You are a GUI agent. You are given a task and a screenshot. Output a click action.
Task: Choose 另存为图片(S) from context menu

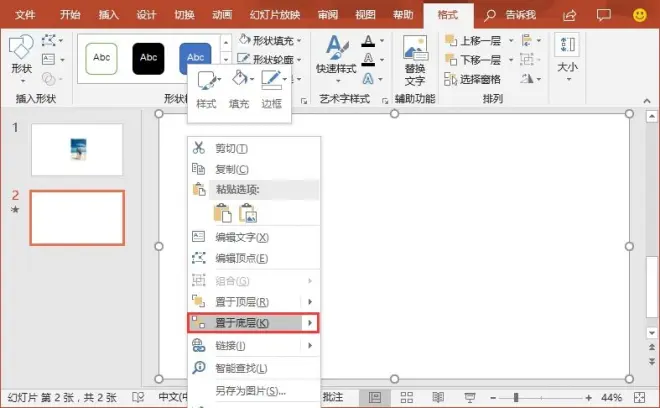(x=254, y=391)
